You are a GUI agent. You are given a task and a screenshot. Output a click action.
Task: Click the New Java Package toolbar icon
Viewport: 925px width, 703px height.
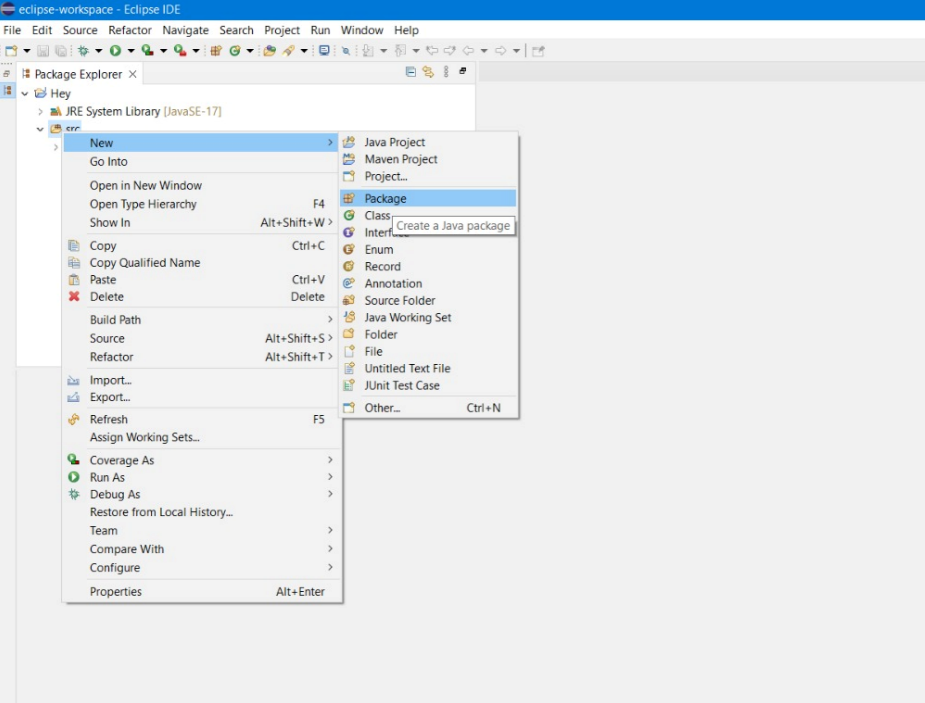[x=216, y=51]
